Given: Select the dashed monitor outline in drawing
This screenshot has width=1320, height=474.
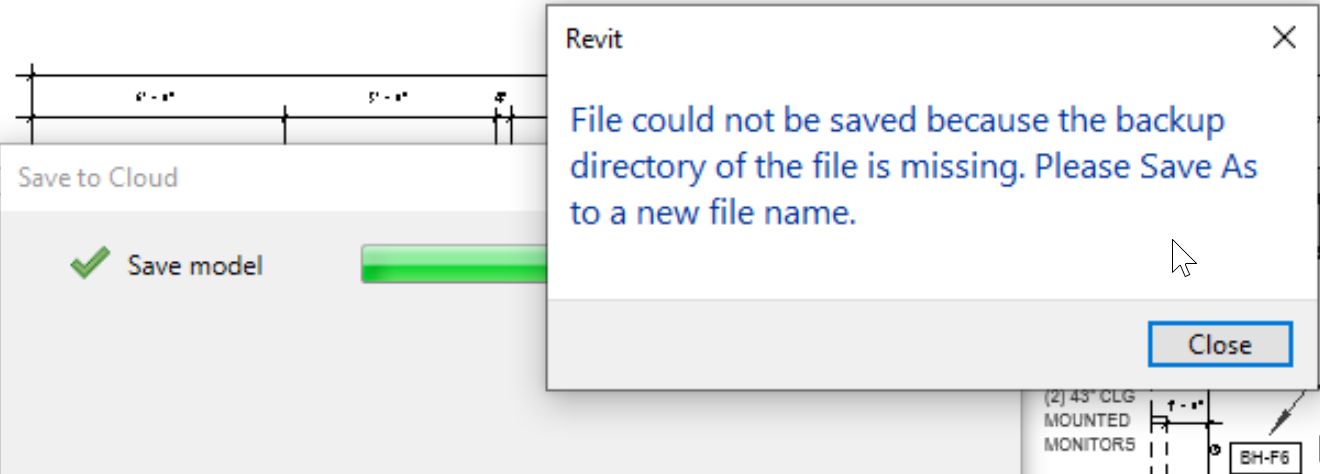Looking at the screenshot, I should pyautogui.click(x=1160, y=450).
